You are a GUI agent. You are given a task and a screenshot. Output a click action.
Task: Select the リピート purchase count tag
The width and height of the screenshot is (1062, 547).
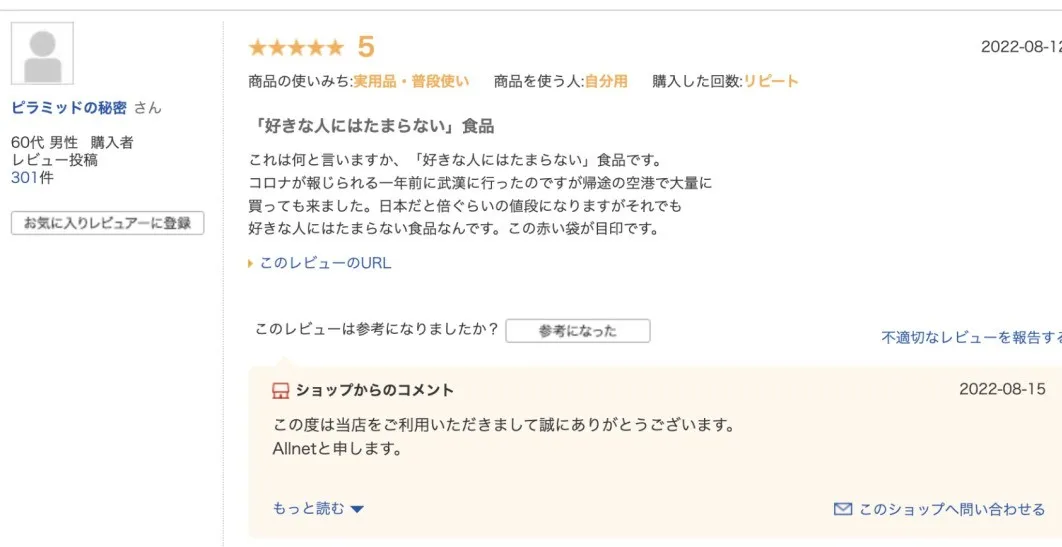point(771,82)
